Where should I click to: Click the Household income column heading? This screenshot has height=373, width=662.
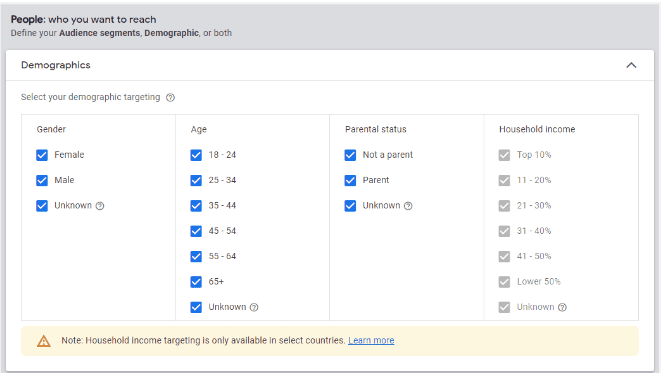tap(537, 129)
